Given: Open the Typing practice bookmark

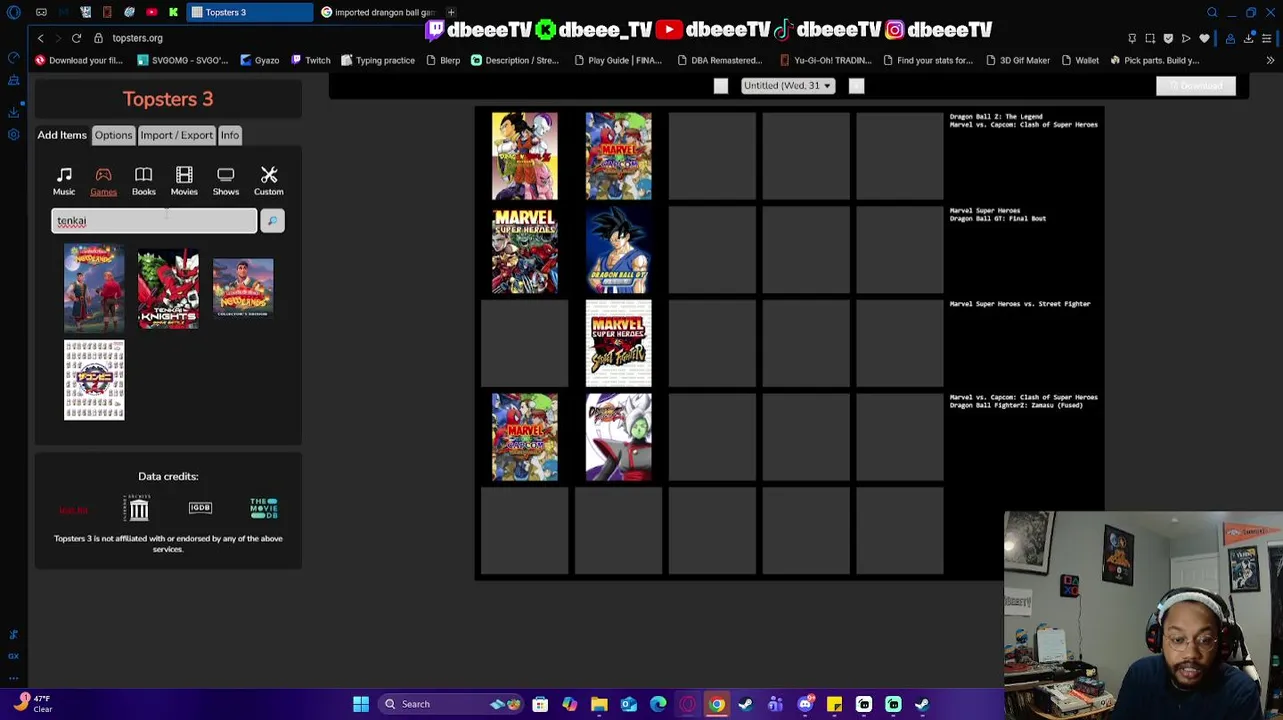Looking at the screenshot, I should 377,60.
